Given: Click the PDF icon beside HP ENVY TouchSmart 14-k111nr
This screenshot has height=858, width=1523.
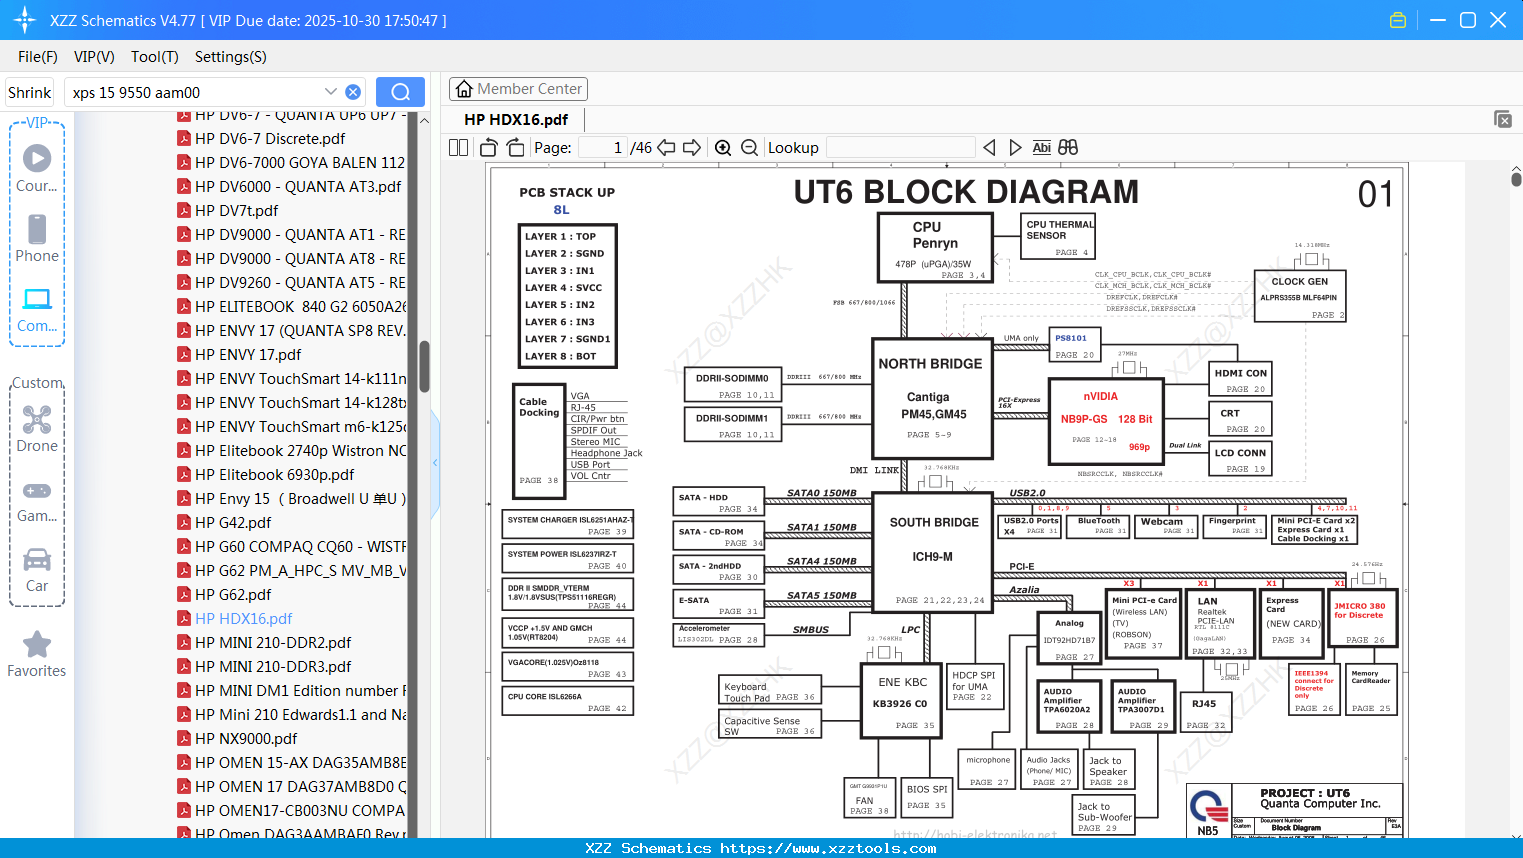Looking at the screenshot, I should (x=184, y=378).
